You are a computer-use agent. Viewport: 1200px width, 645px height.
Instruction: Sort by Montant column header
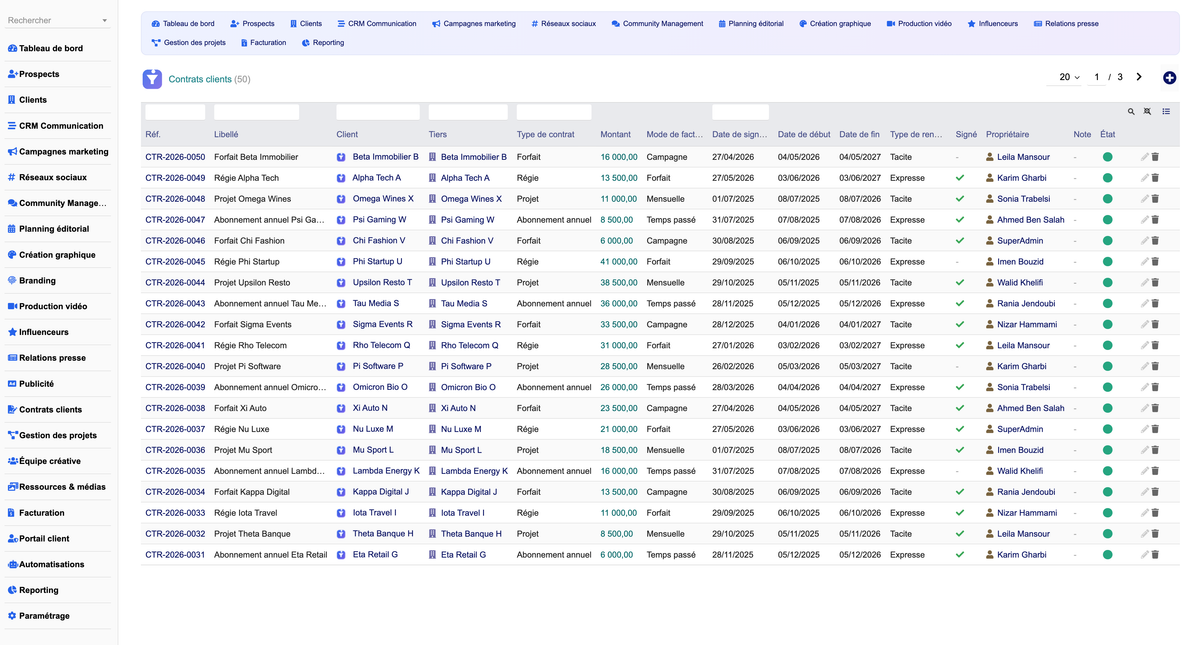616,135
